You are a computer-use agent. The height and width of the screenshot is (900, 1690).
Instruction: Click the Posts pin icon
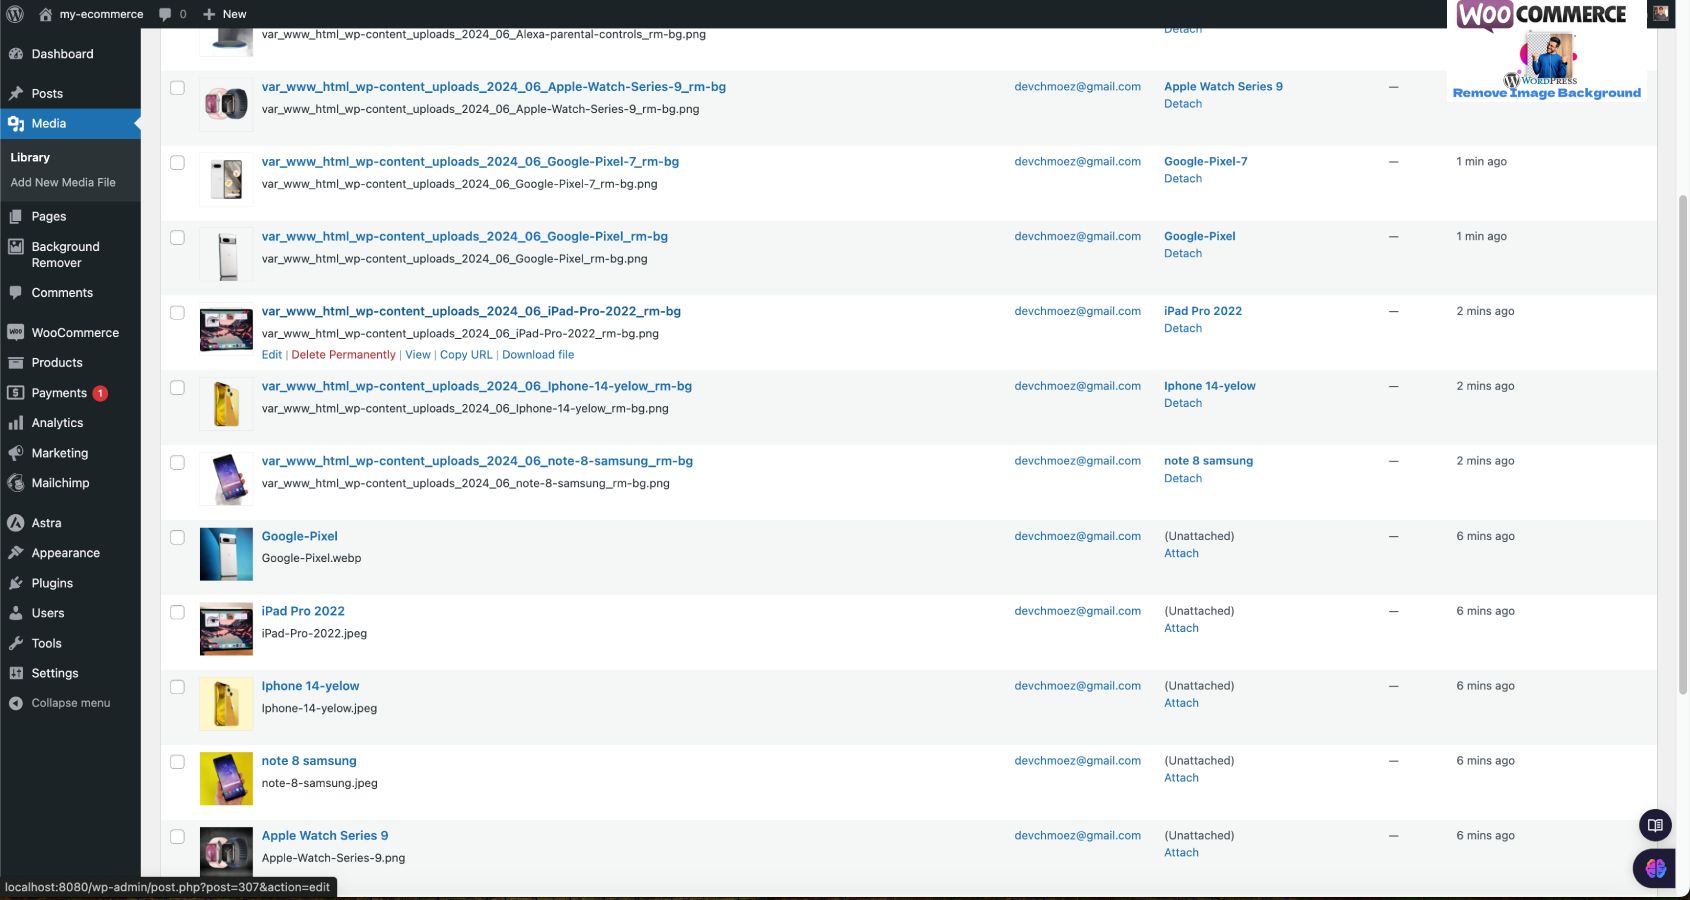(16, 93)
